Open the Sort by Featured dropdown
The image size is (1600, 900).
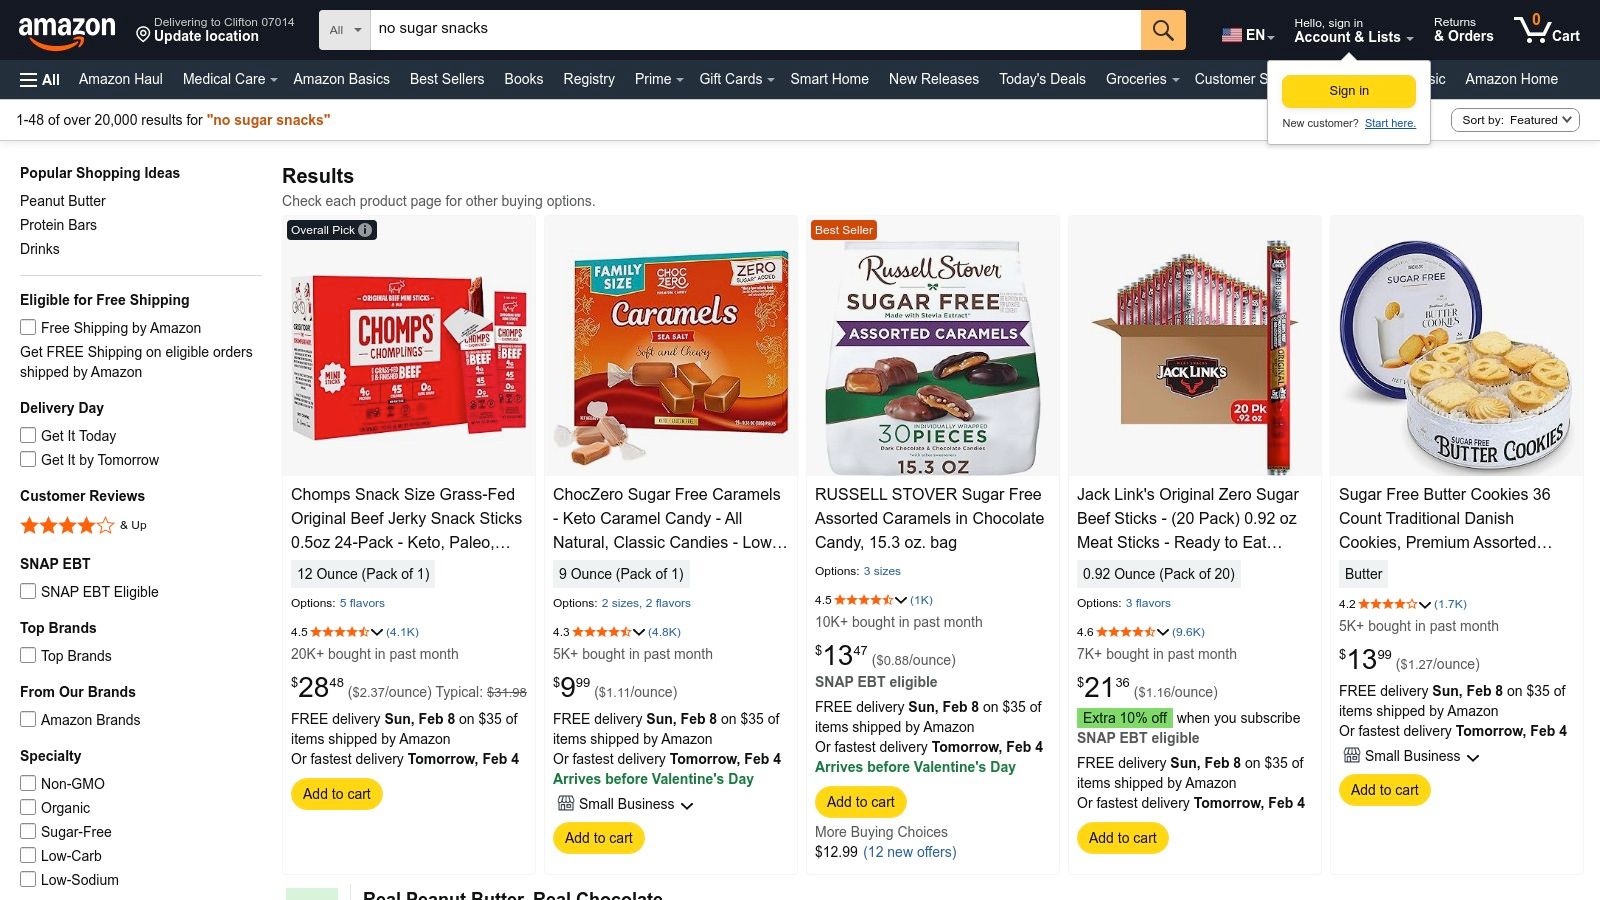[x=1515, y=120]
